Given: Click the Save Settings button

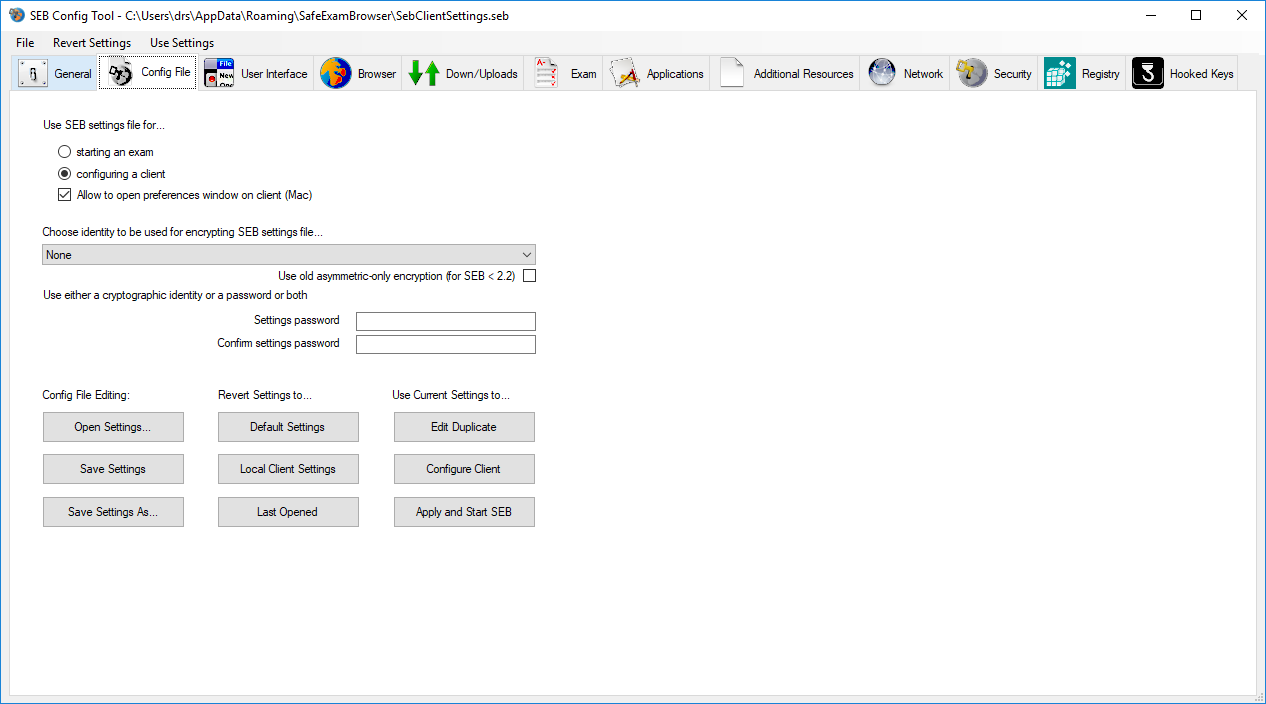Looking at the screenshot, I should pyautogui.click(x=113, y=469).
